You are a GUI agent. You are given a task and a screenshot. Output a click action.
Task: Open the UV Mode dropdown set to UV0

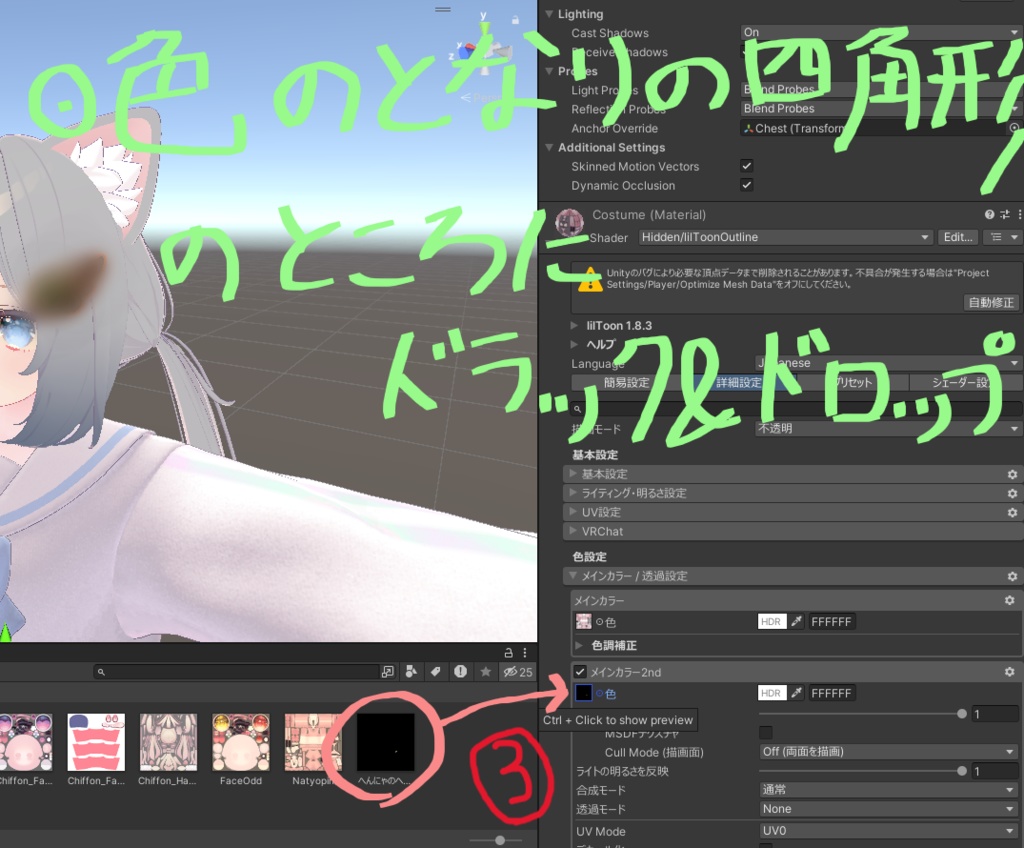889,831
